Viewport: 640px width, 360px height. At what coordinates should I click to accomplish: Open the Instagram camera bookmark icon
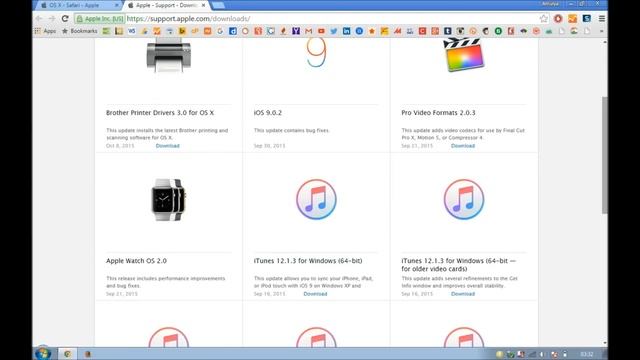(460, 31)
